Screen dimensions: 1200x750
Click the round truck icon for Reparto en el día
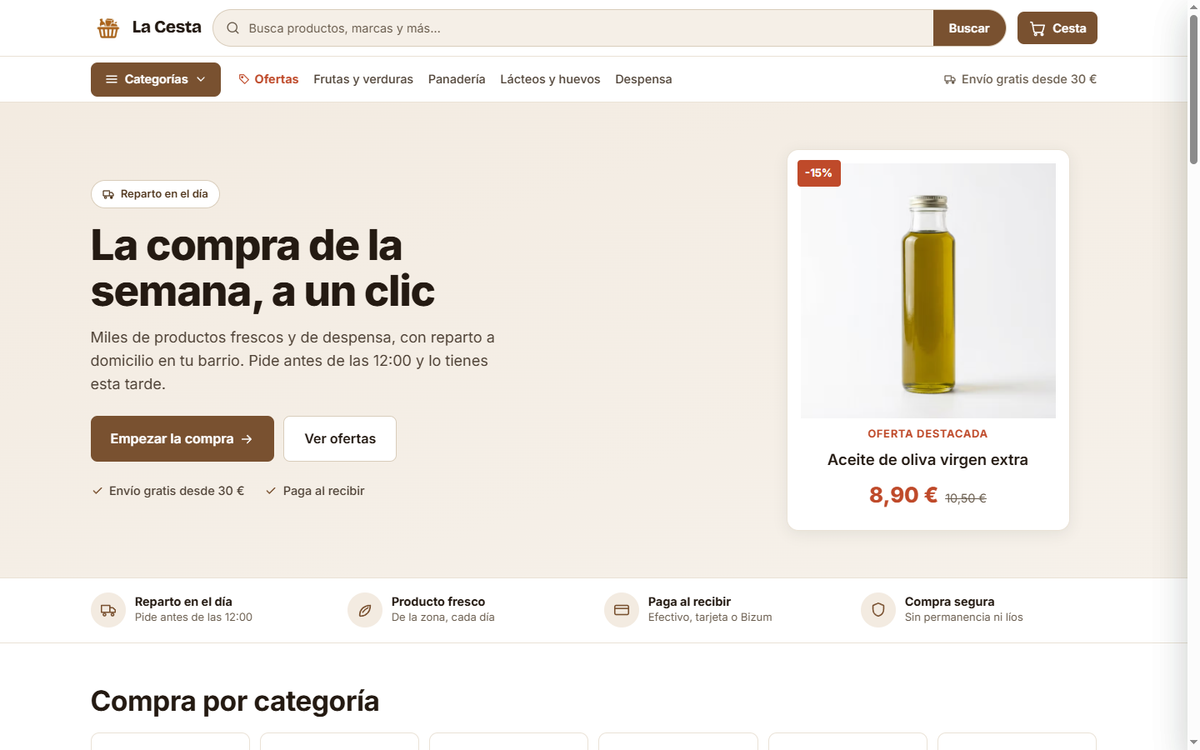click(x=108, y=610)
